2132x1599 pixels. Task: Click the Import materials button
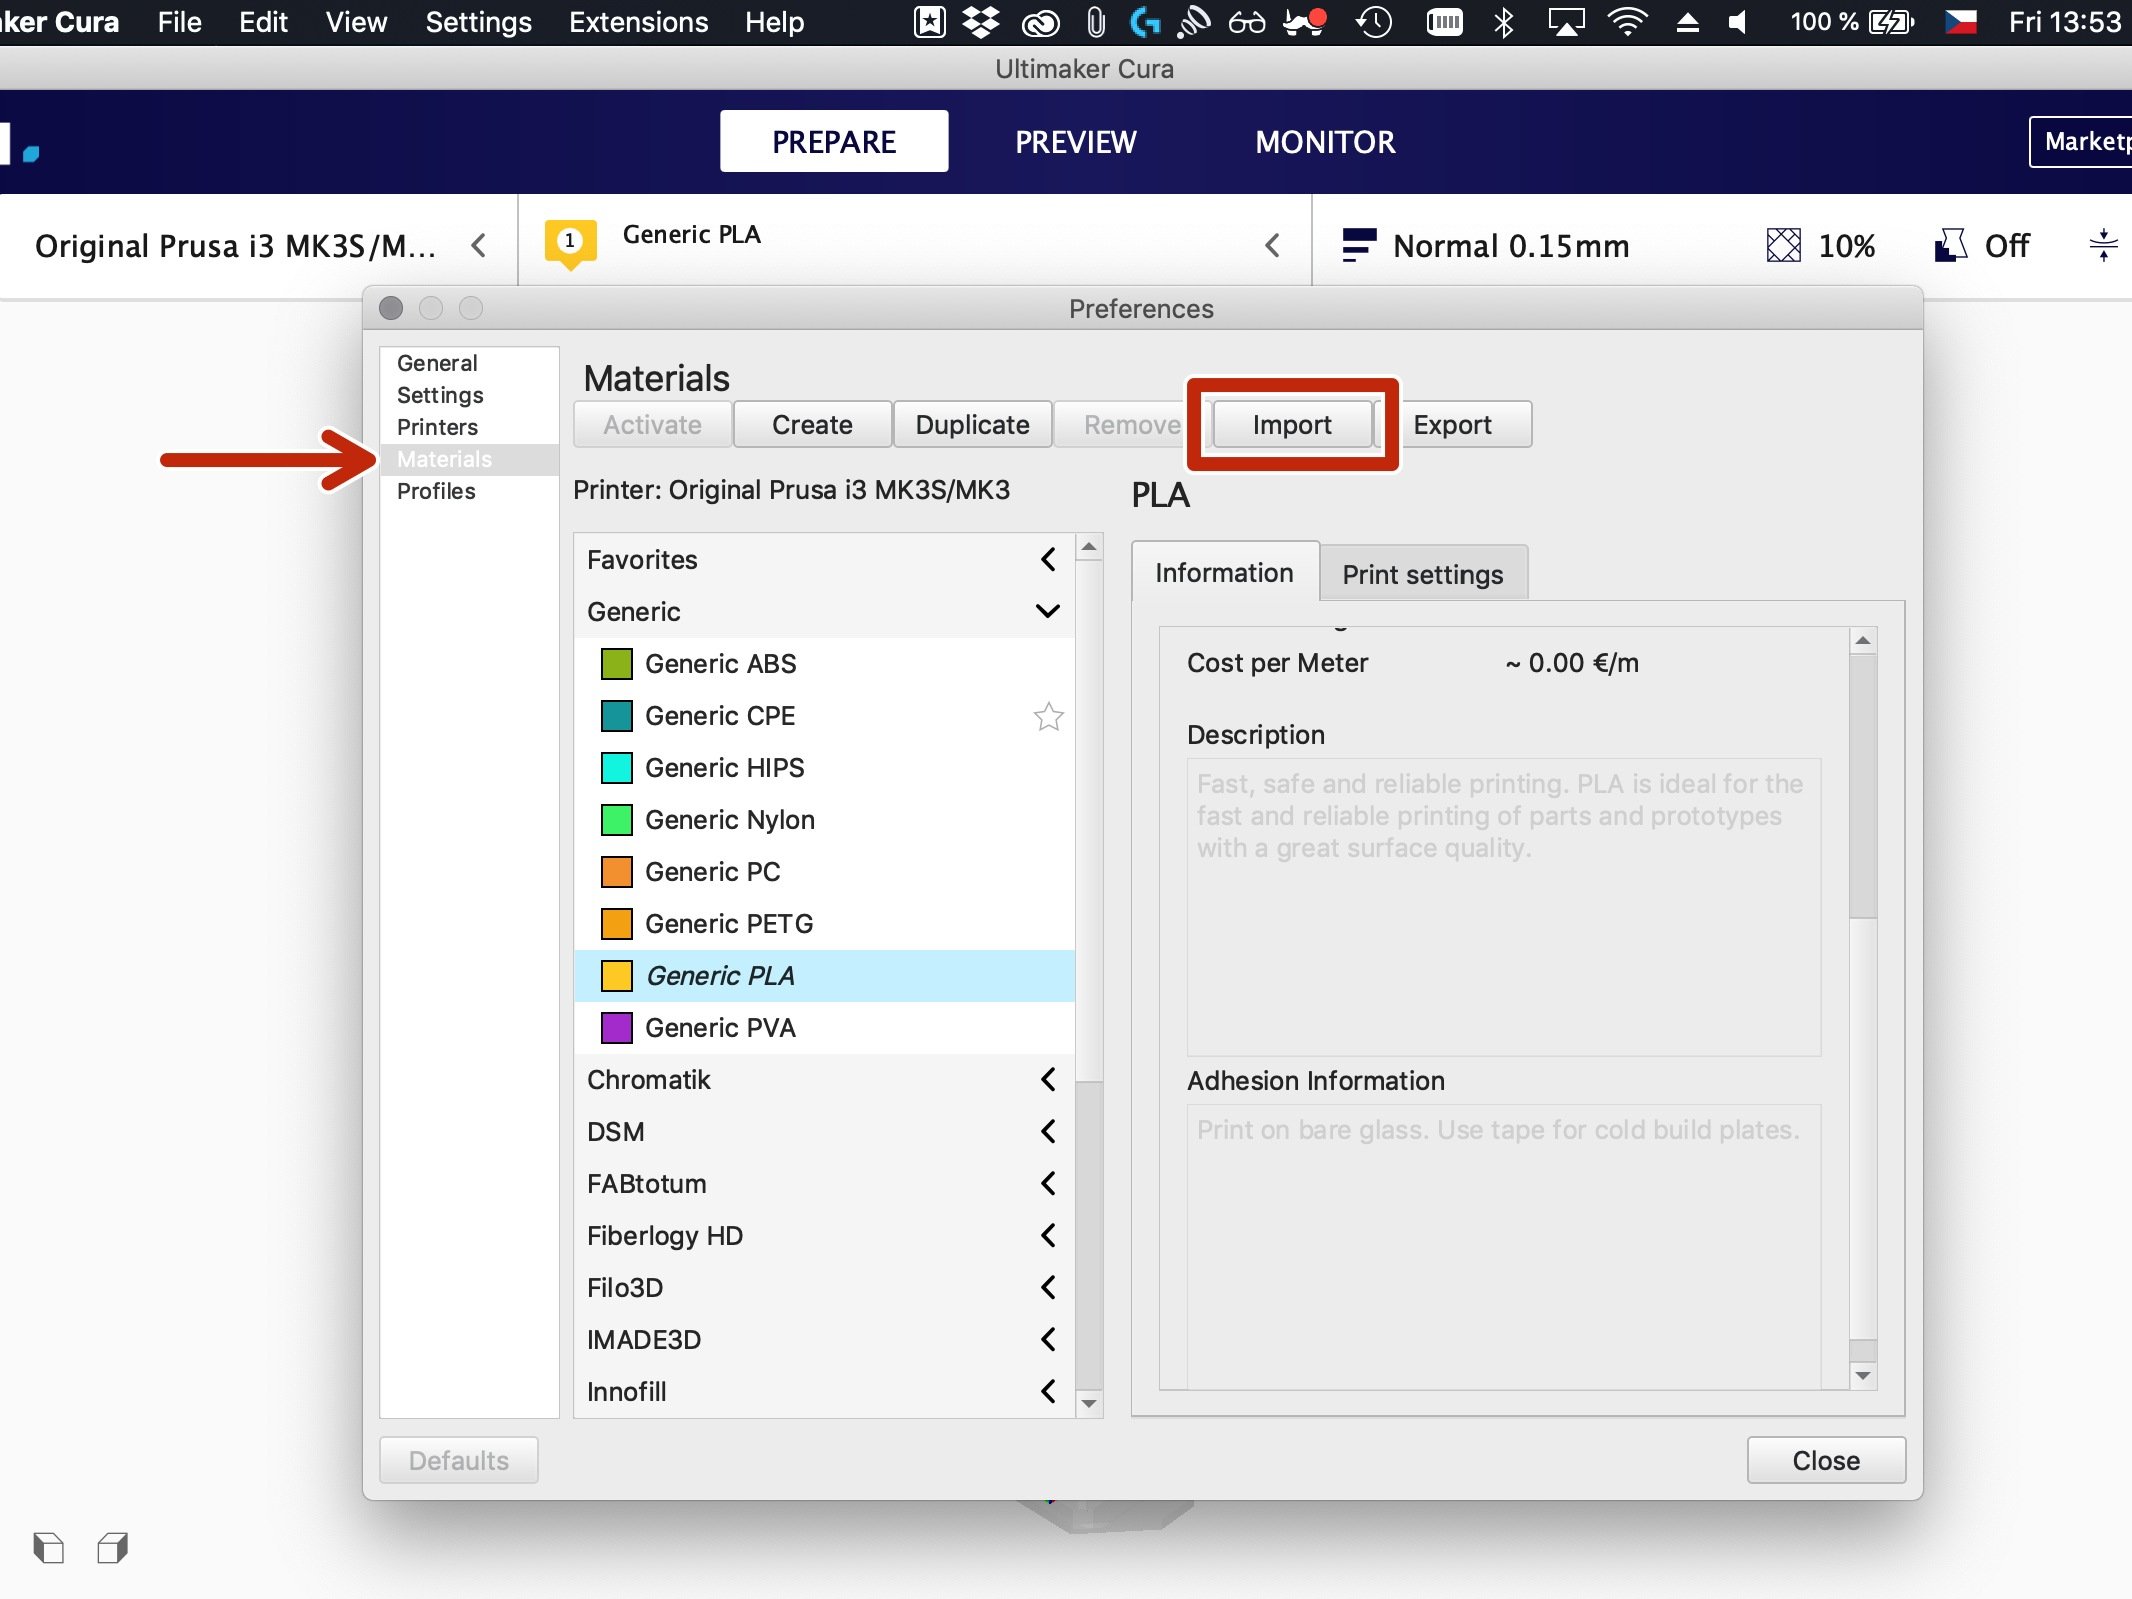pos(1292,424)
